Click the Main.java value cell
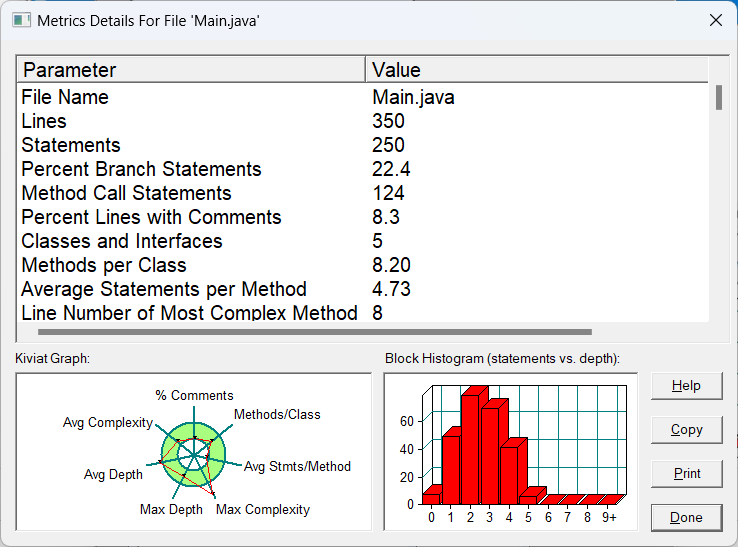 [413, 97]
